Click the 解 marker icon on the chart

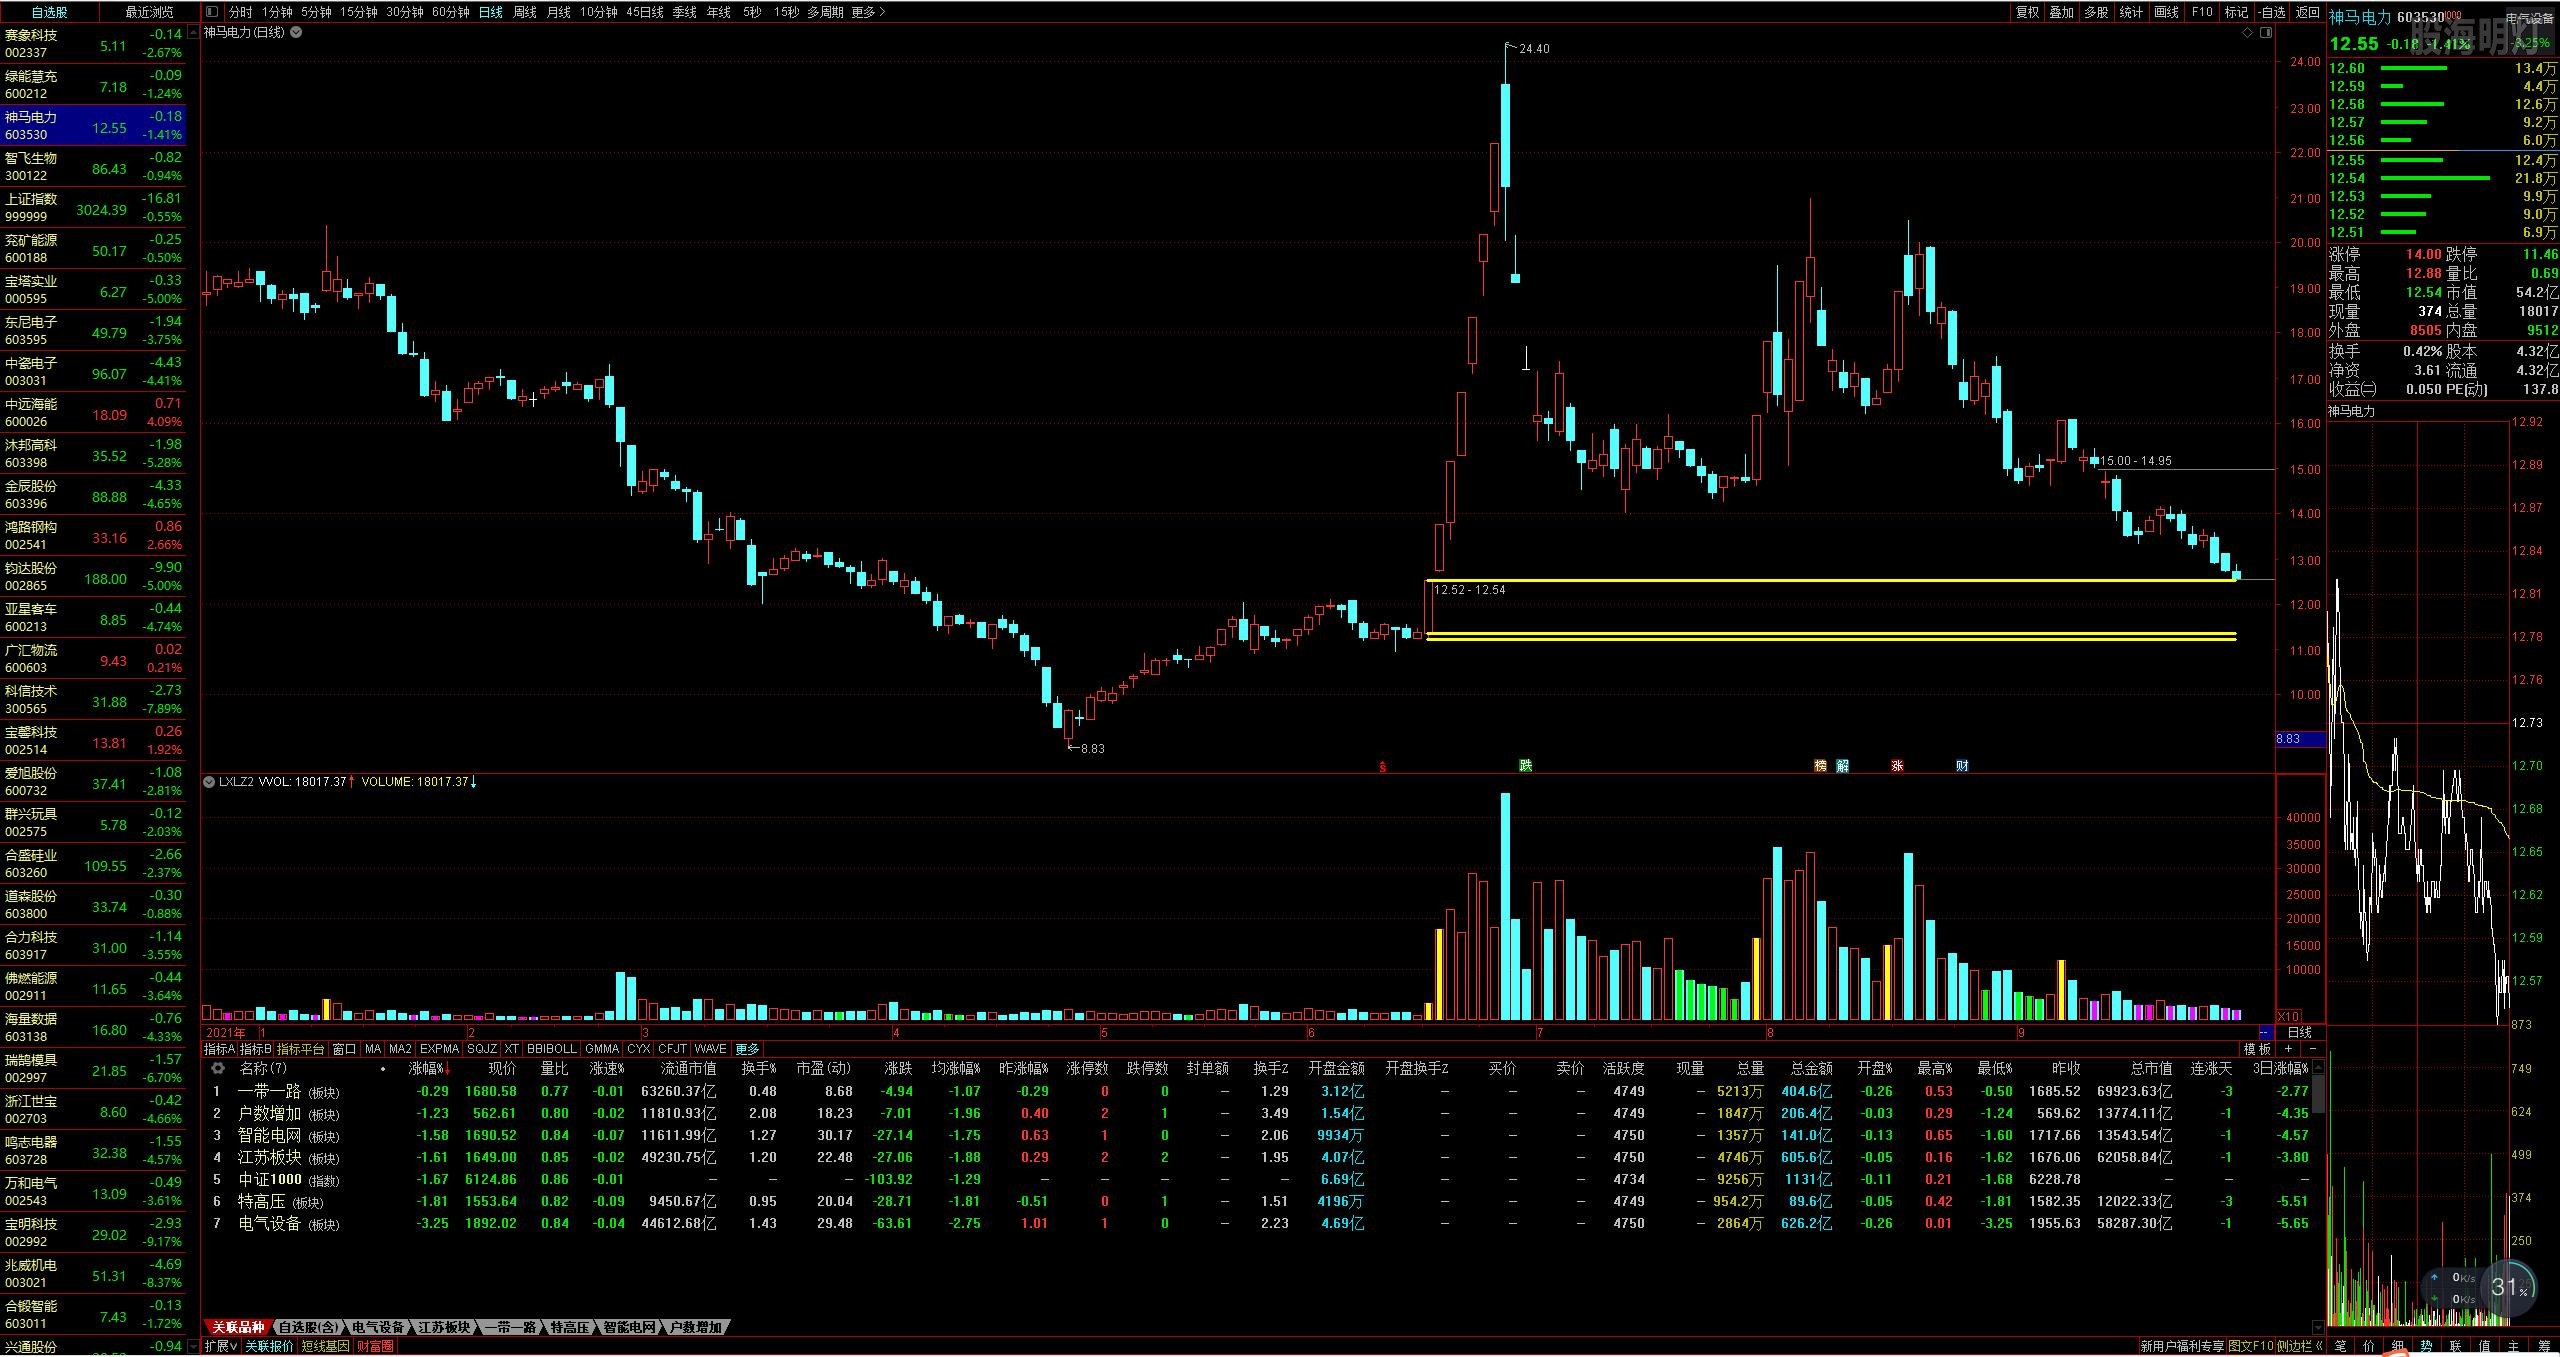pyautogui.click(x=1843, y=765)
